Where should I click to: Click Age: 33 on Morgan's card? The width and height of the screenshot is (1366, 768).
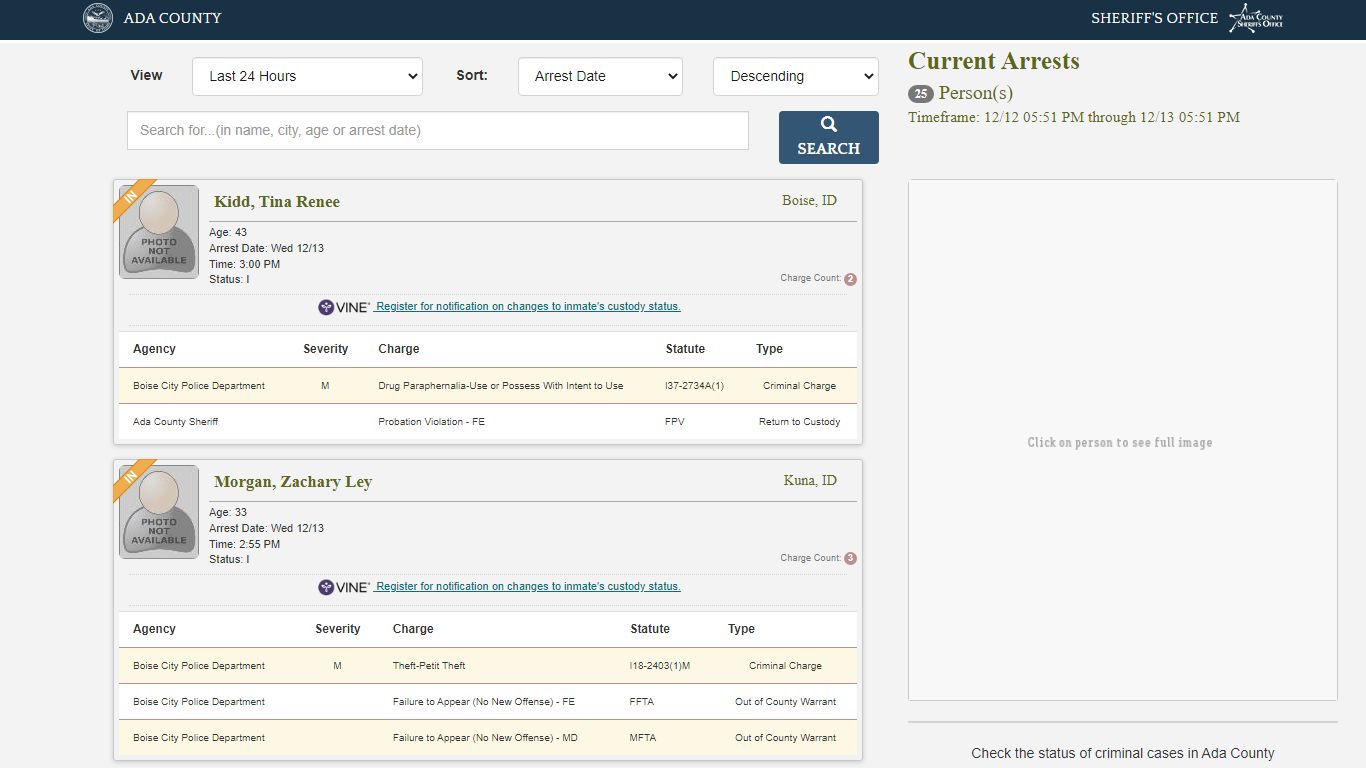click(x=228, y=513)
